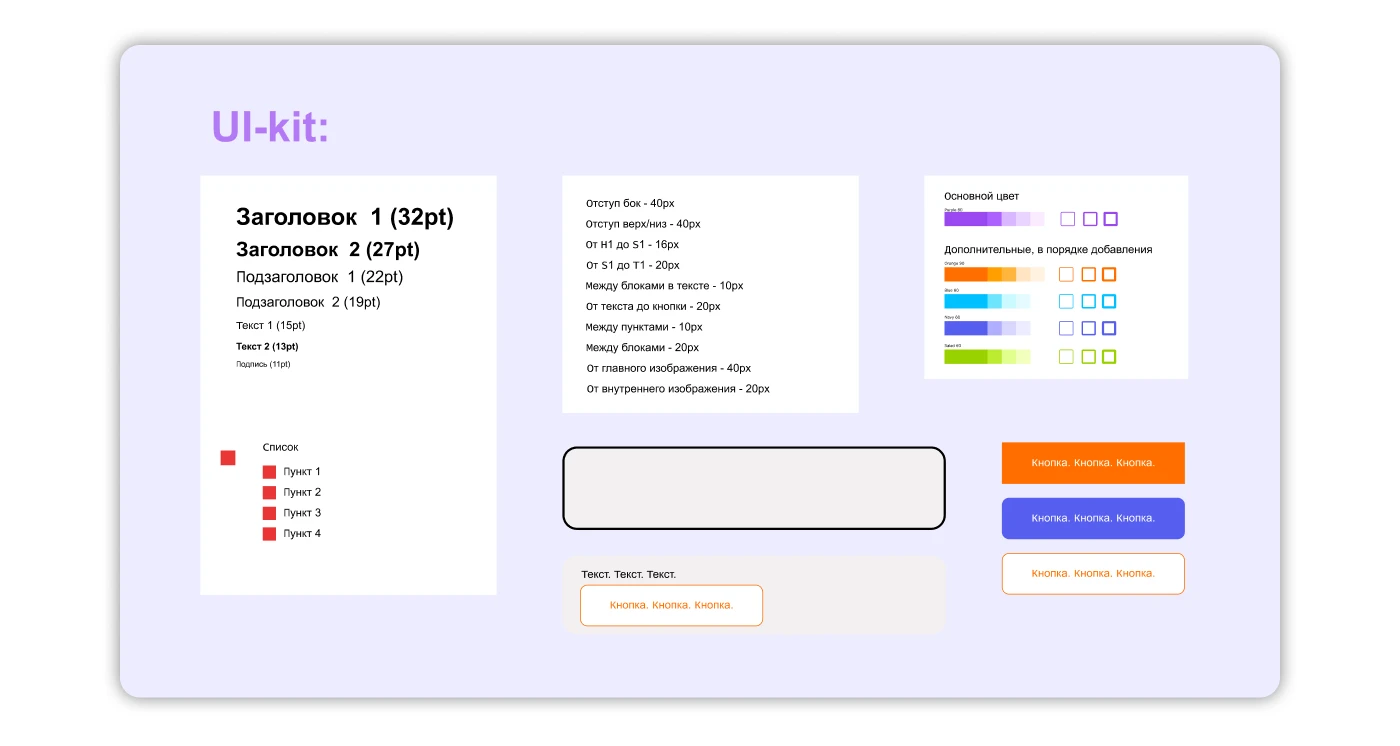1400x746 pixels.
Task: Toggle the medium-bordered cyan square
Action: pos(1088,301)
